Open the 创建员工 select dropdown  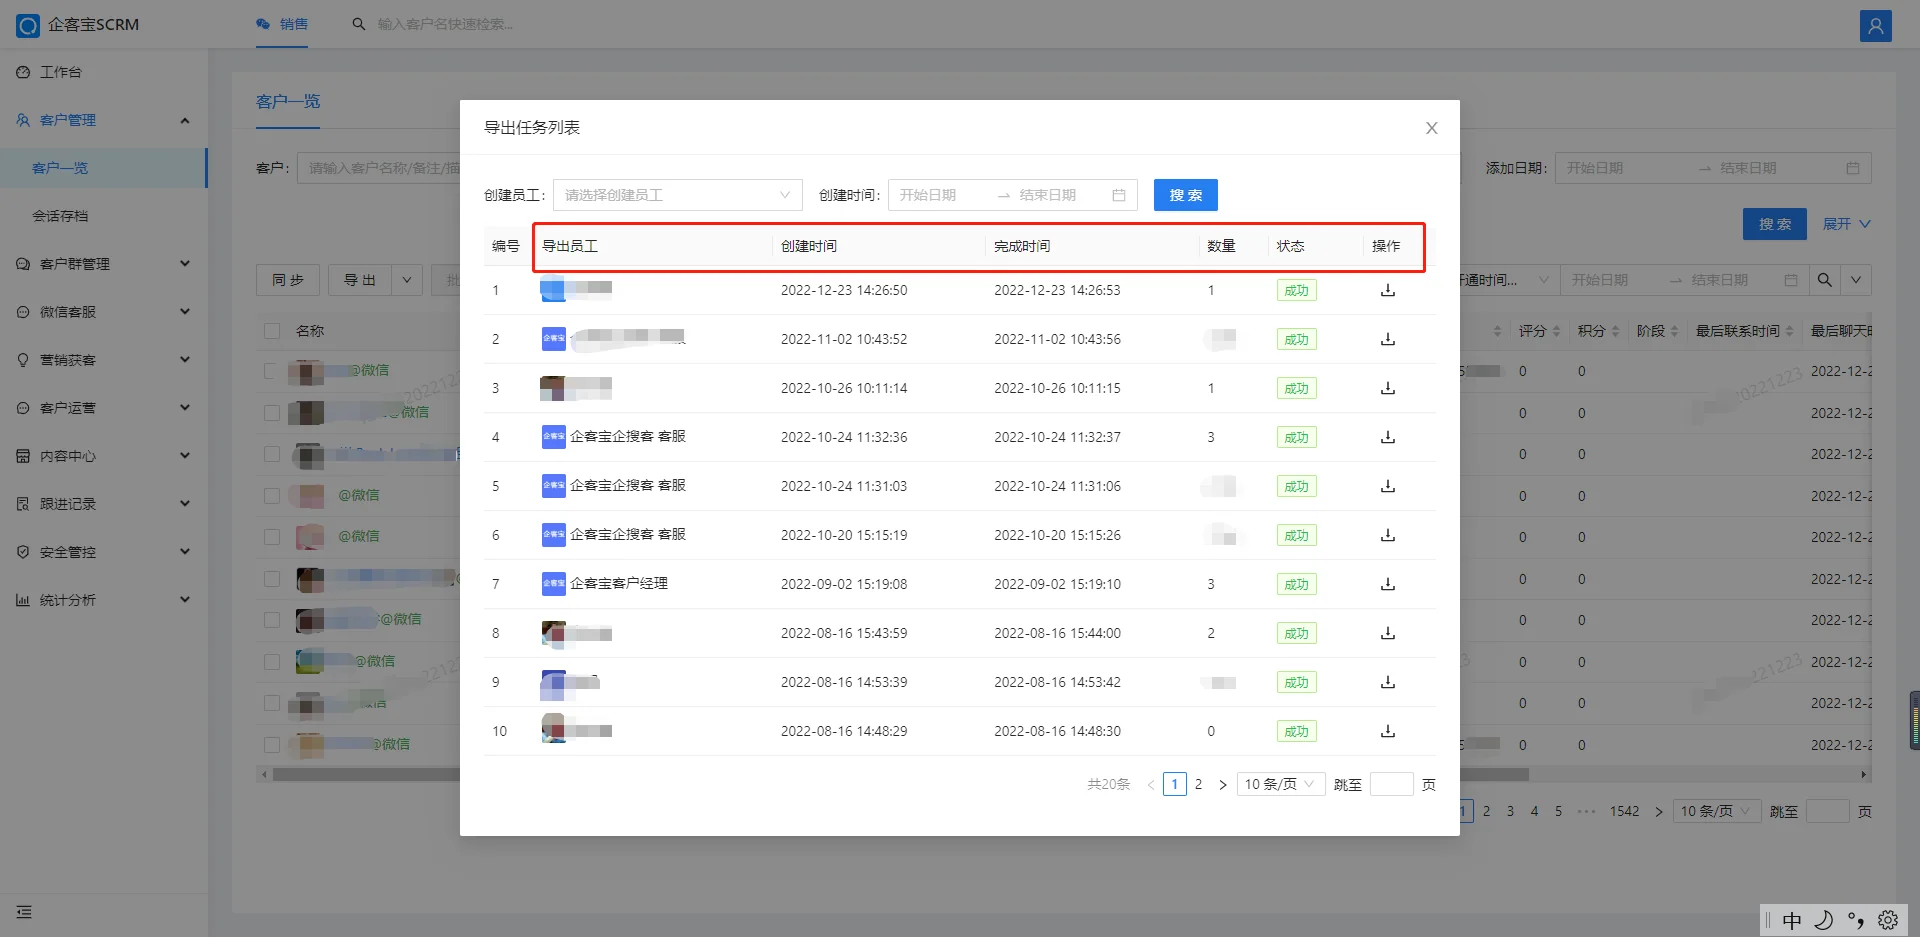pos(677,195)
